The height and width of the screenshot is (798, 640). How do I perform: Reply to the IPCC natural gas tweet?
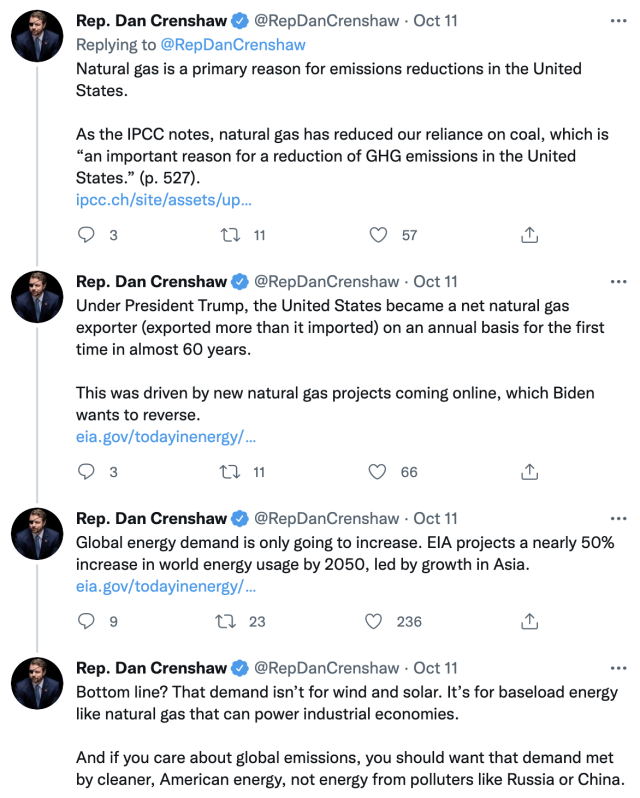[x=87, y=235]
